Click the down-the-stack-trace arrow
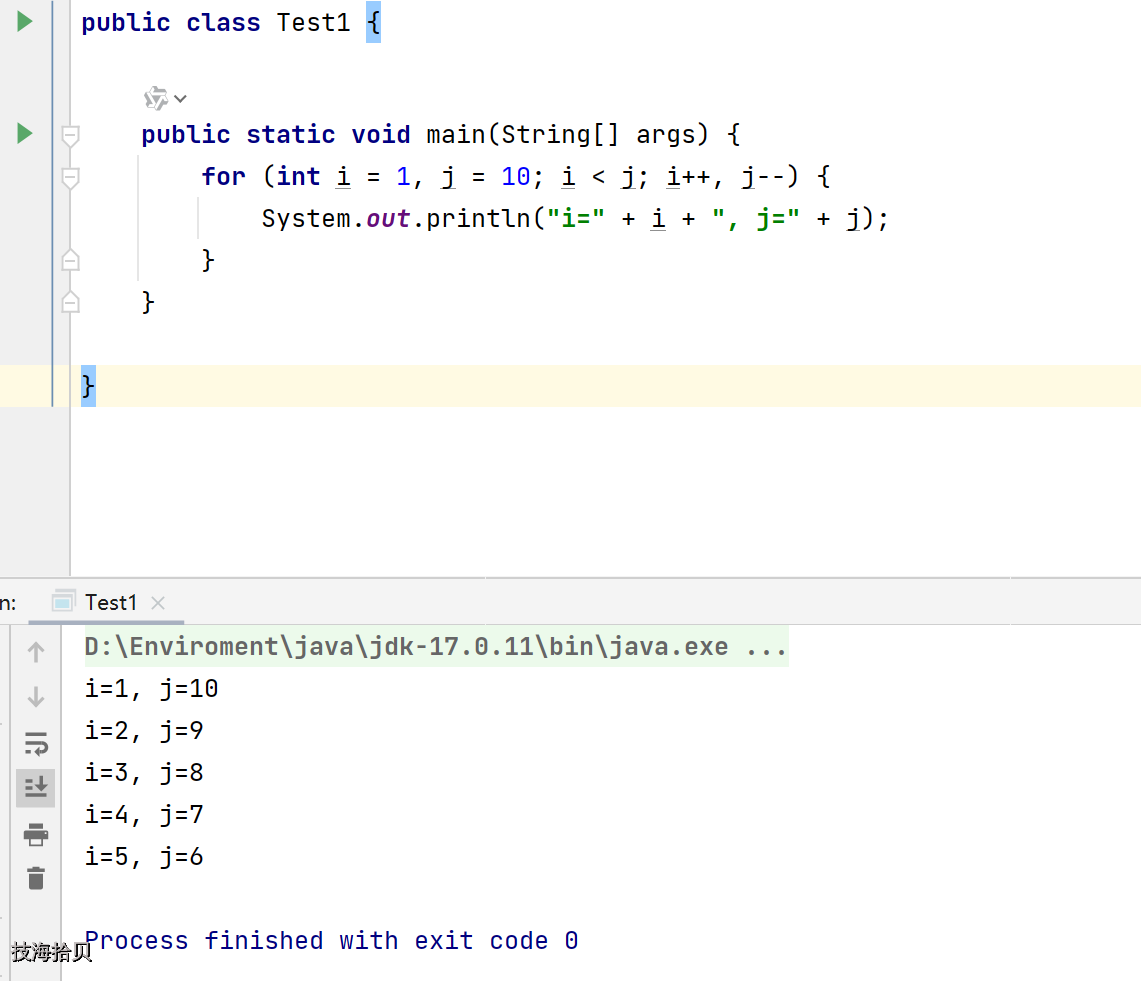Viewport: 1141px width, 981px height. (x=36, y=697)
